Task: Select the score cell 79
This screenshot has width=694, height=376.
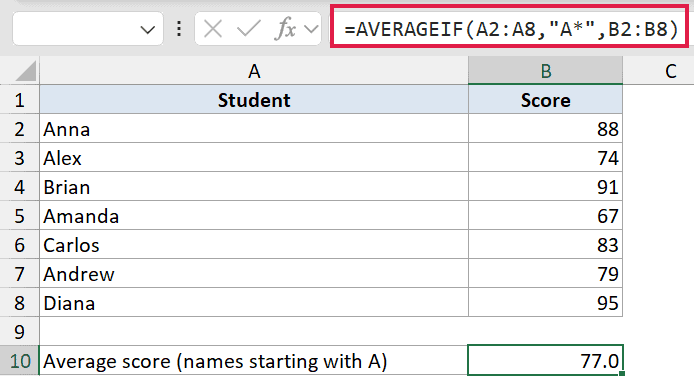Action: click(545, 274)
